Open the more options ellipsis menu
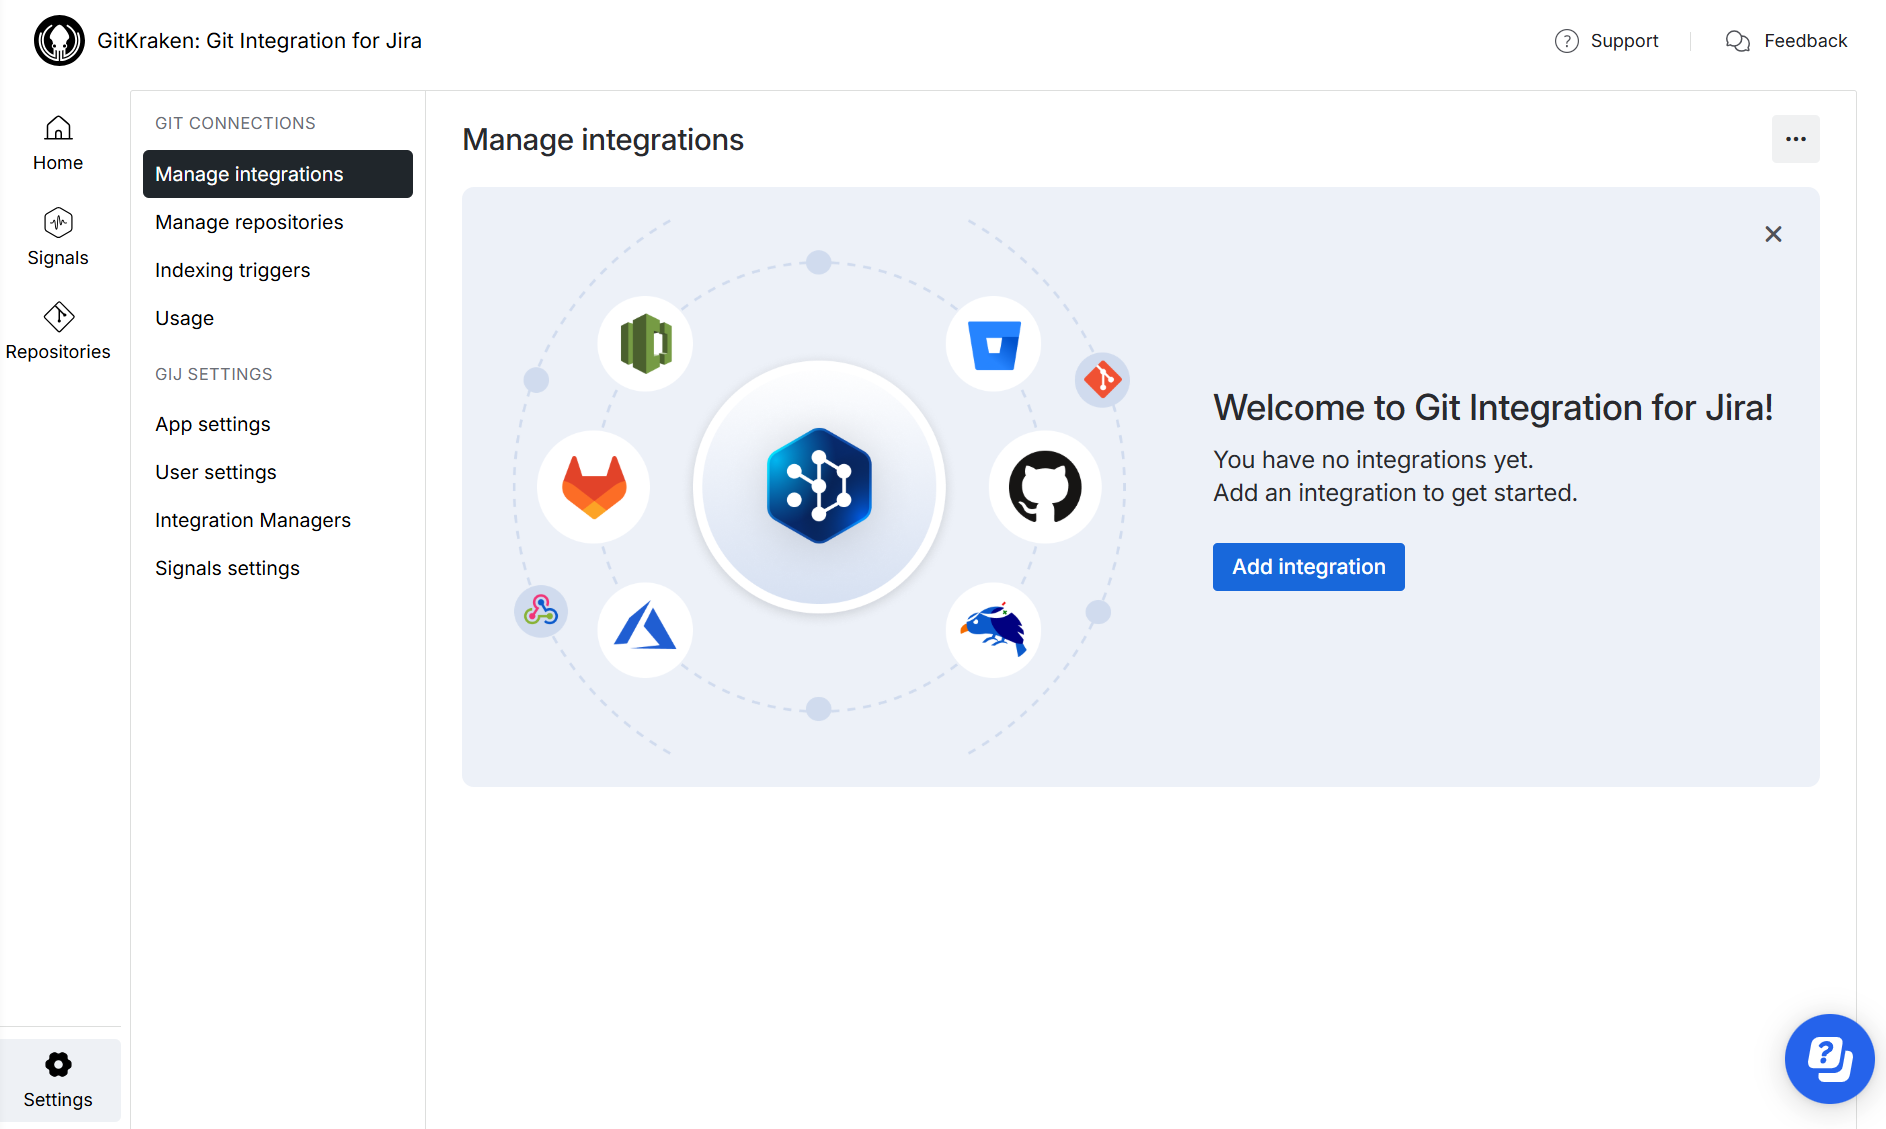 tap(1795, 139)
